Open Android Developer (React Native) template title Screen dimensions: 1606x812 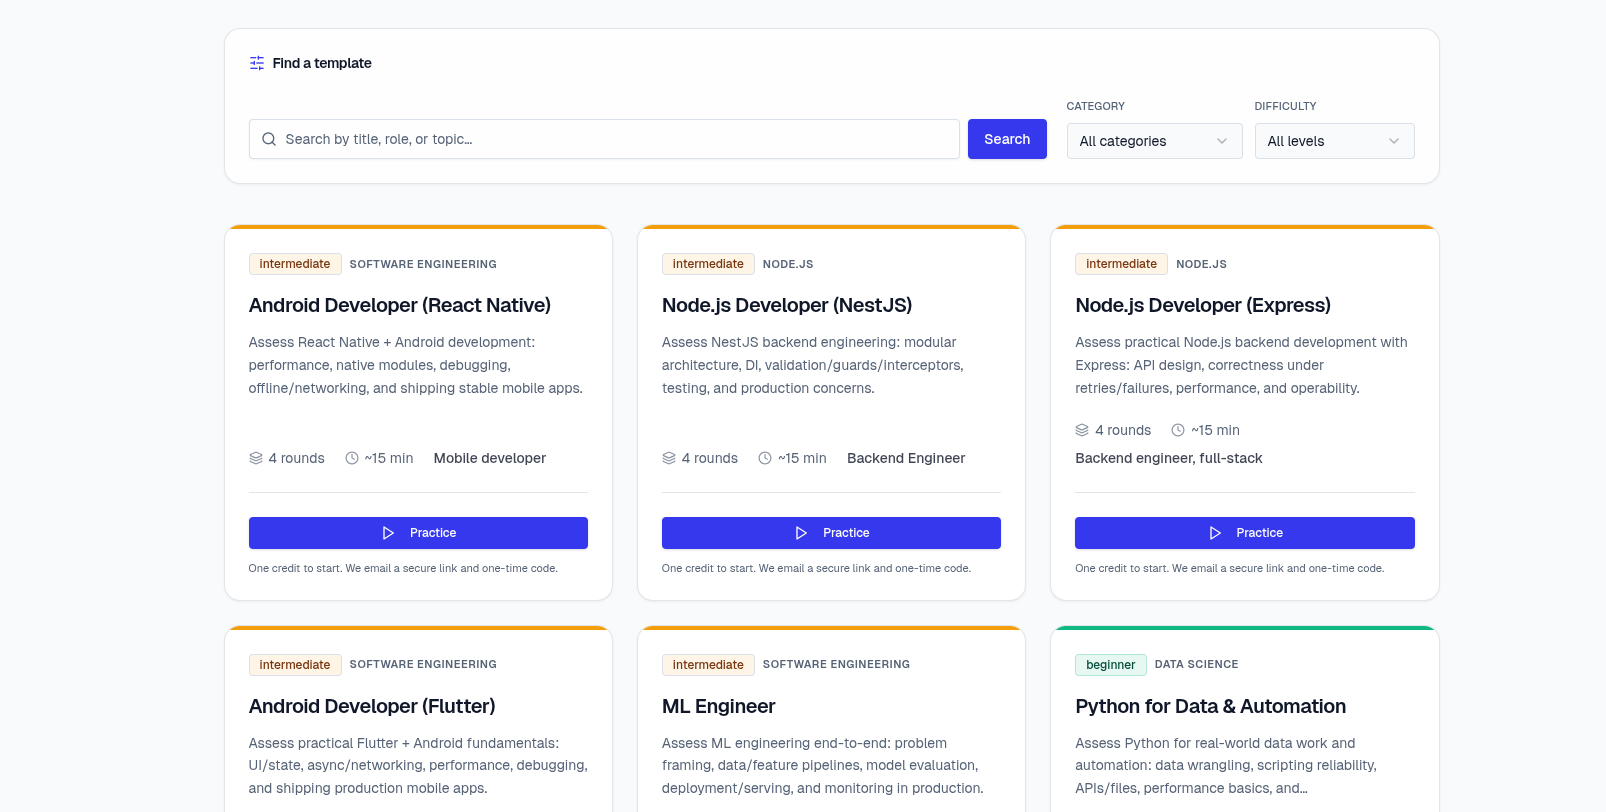(x=400, y=305)
